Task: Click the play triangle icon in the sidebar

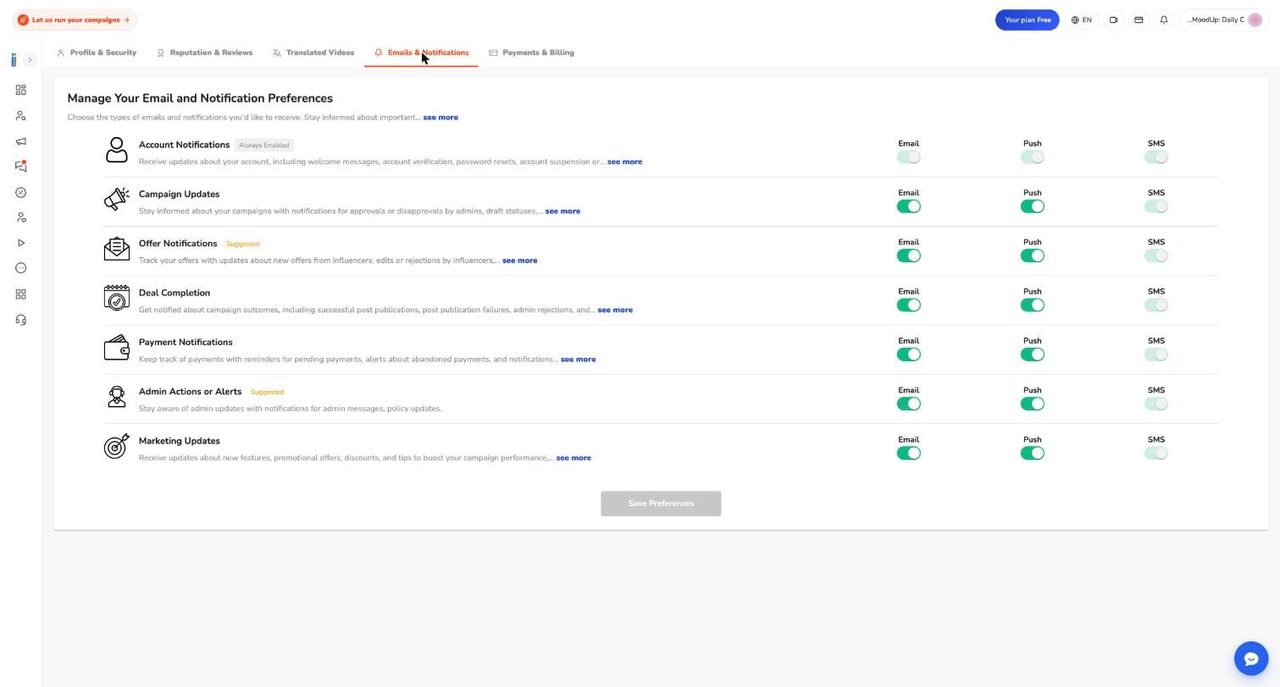Action: point(21,243)
